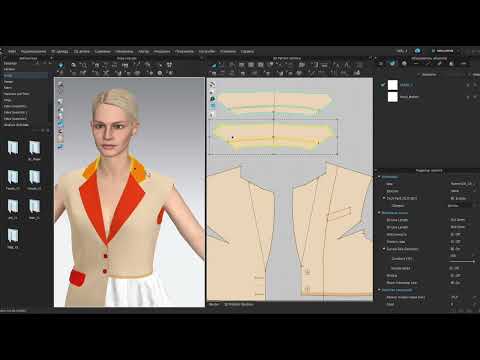Click the dark green round icon in 2D vertical toolbar

tap(212, 99)
